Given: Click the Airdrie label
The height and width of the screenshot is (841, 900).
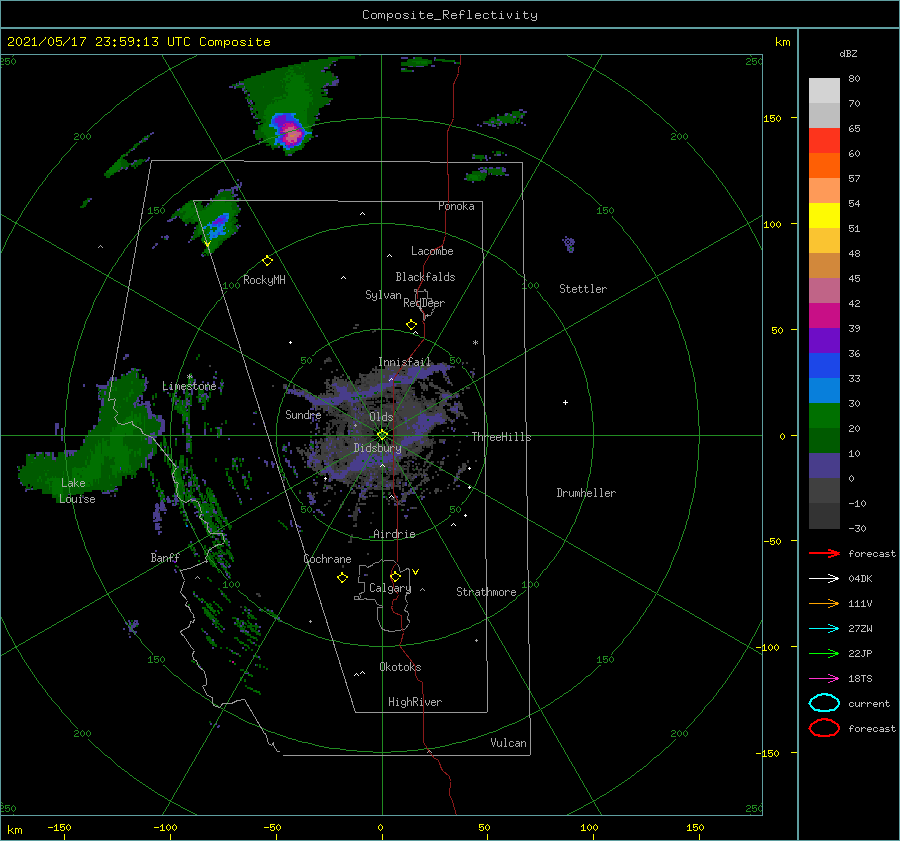Looking at the screenshot, I should (394, 534).
